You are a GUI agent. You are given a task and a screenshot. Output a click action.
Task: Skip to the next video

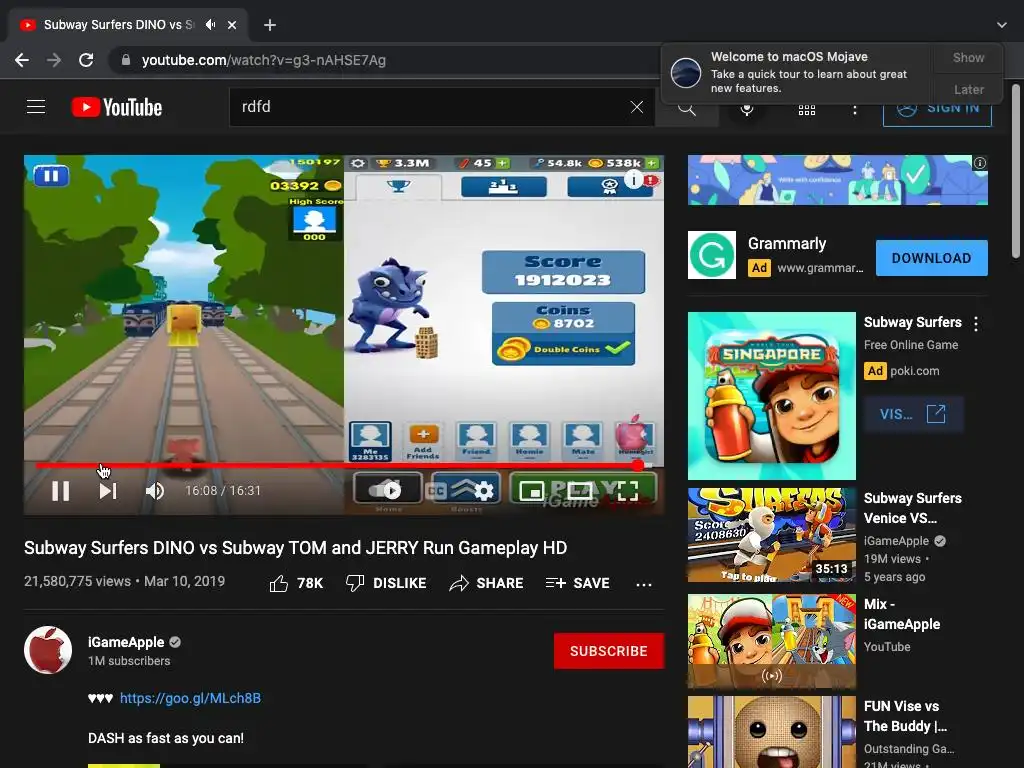[x=108, y=490]
